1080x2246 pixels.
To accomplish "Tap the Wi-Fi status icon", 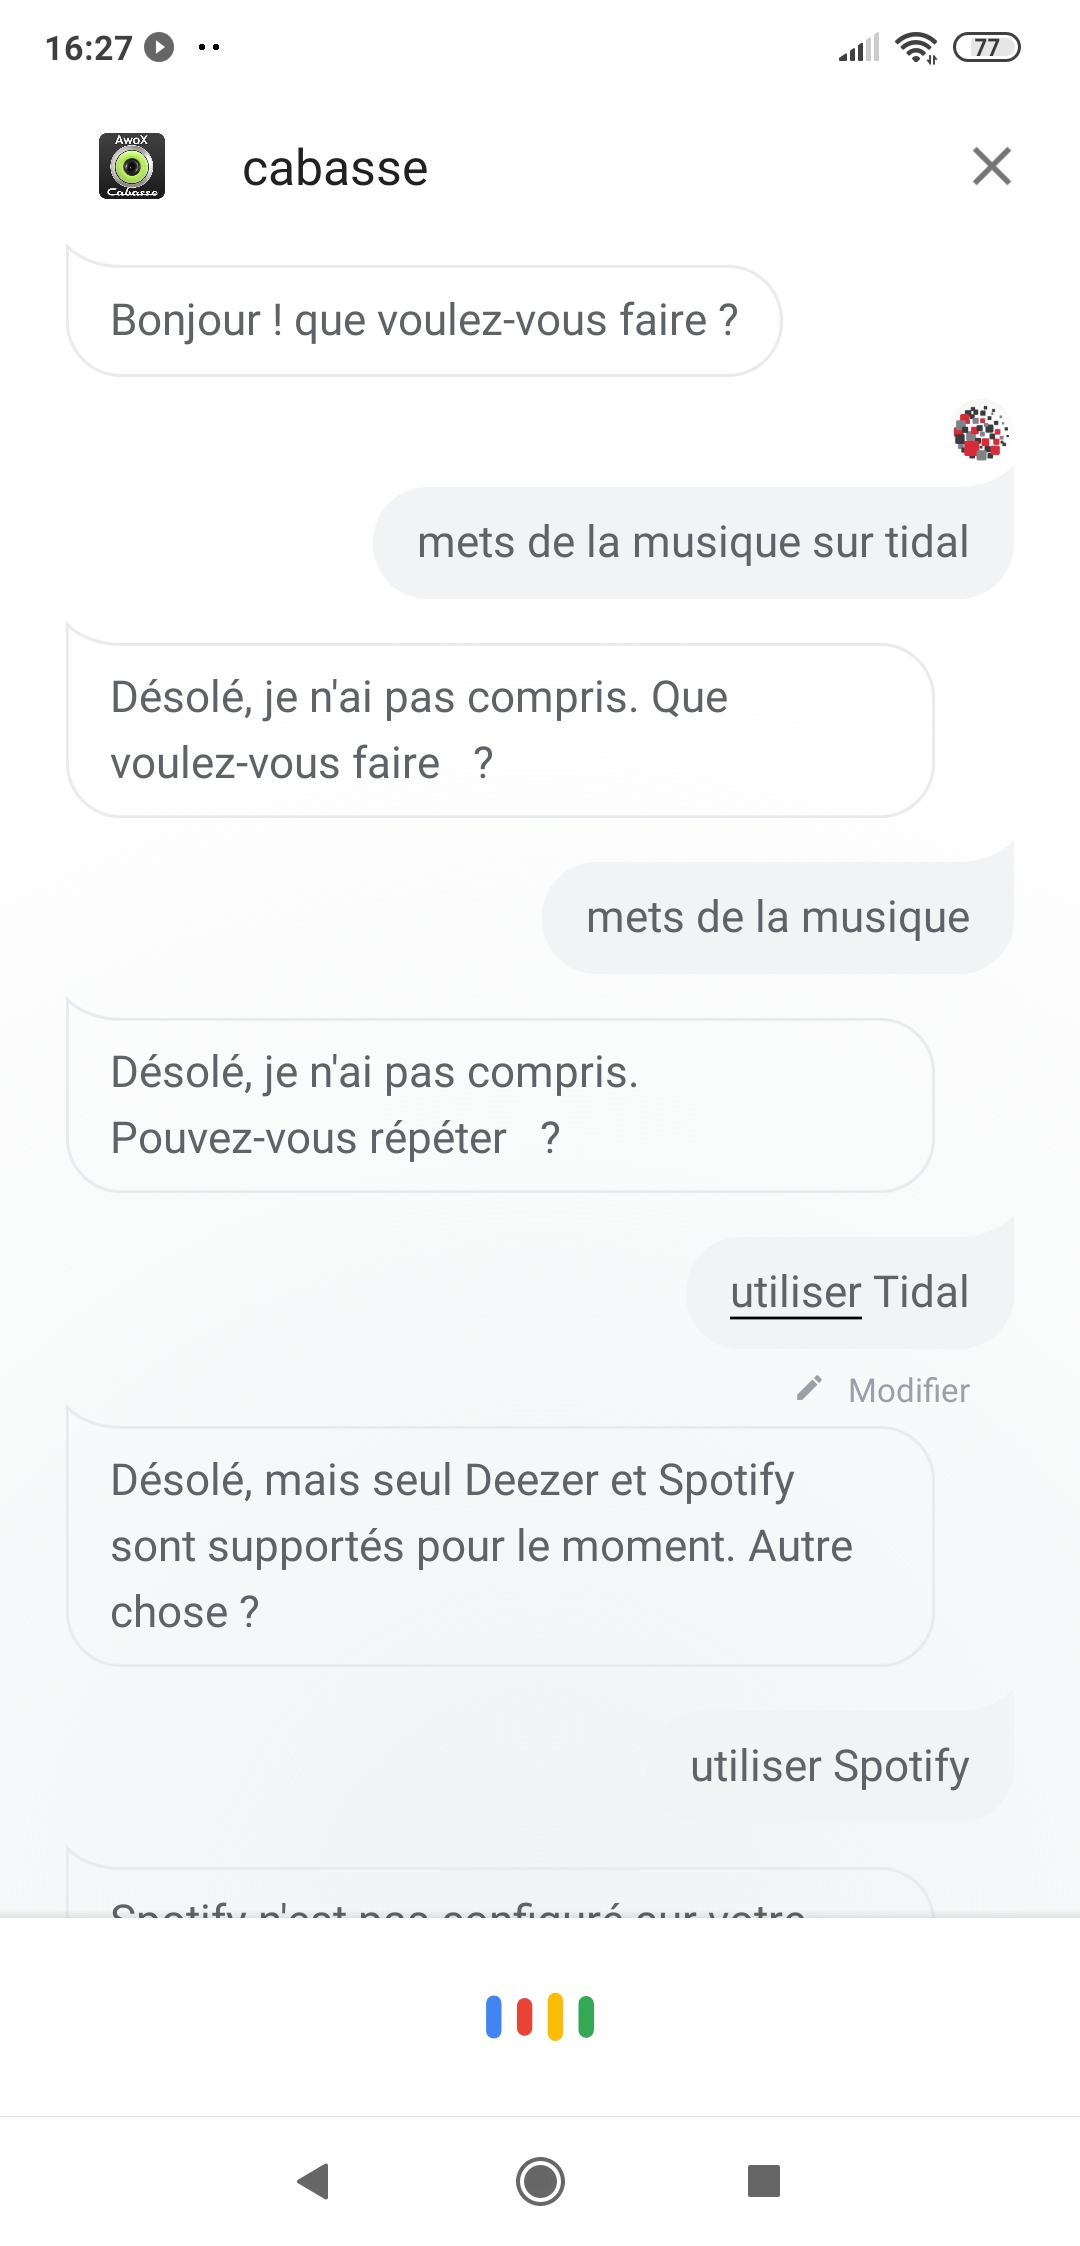I will click(916, 47).
